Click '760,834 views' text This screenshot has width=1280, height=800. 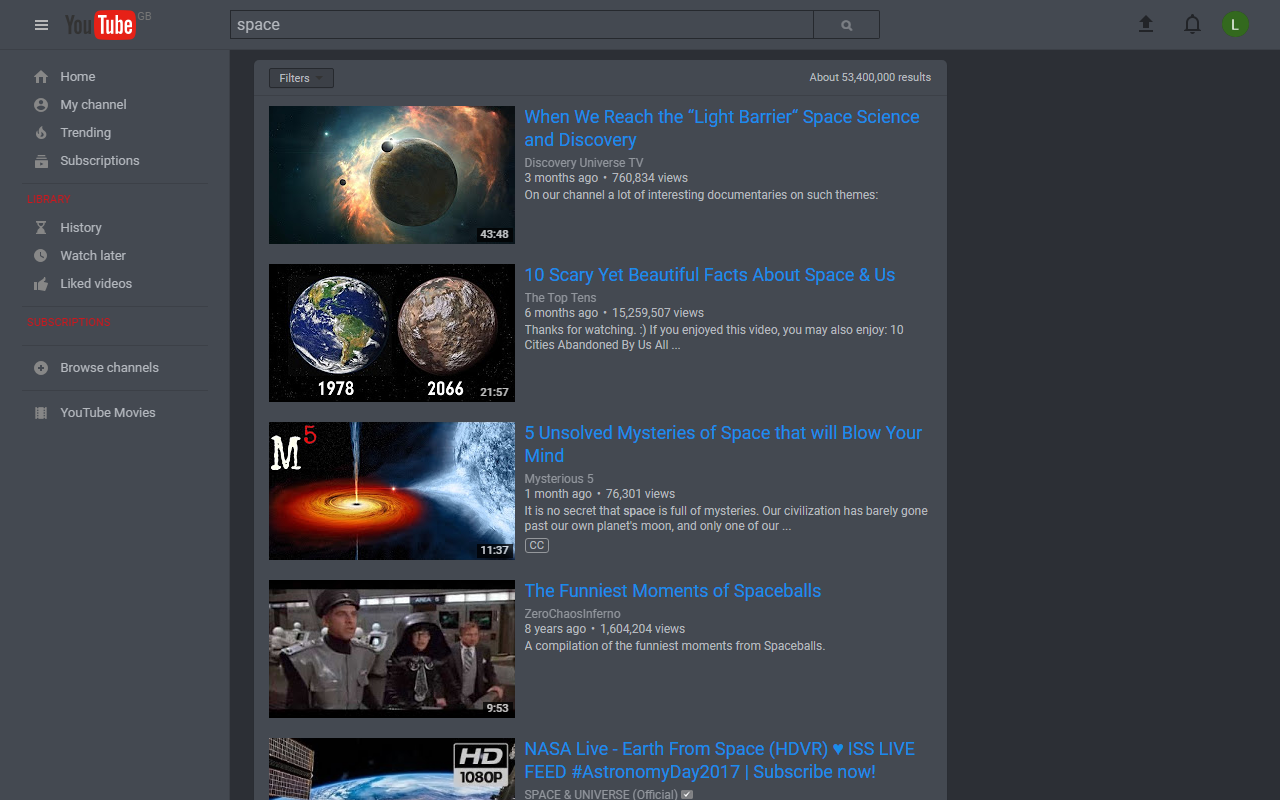click(x=650, y=178)
